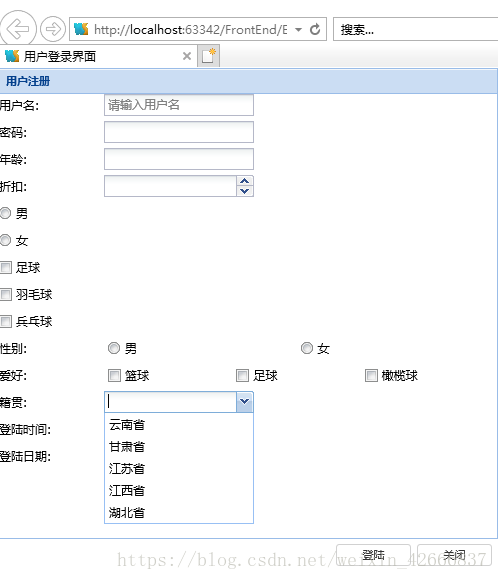
Task: Decrease 折扣 value with down spinner
Action: point(245,191)
